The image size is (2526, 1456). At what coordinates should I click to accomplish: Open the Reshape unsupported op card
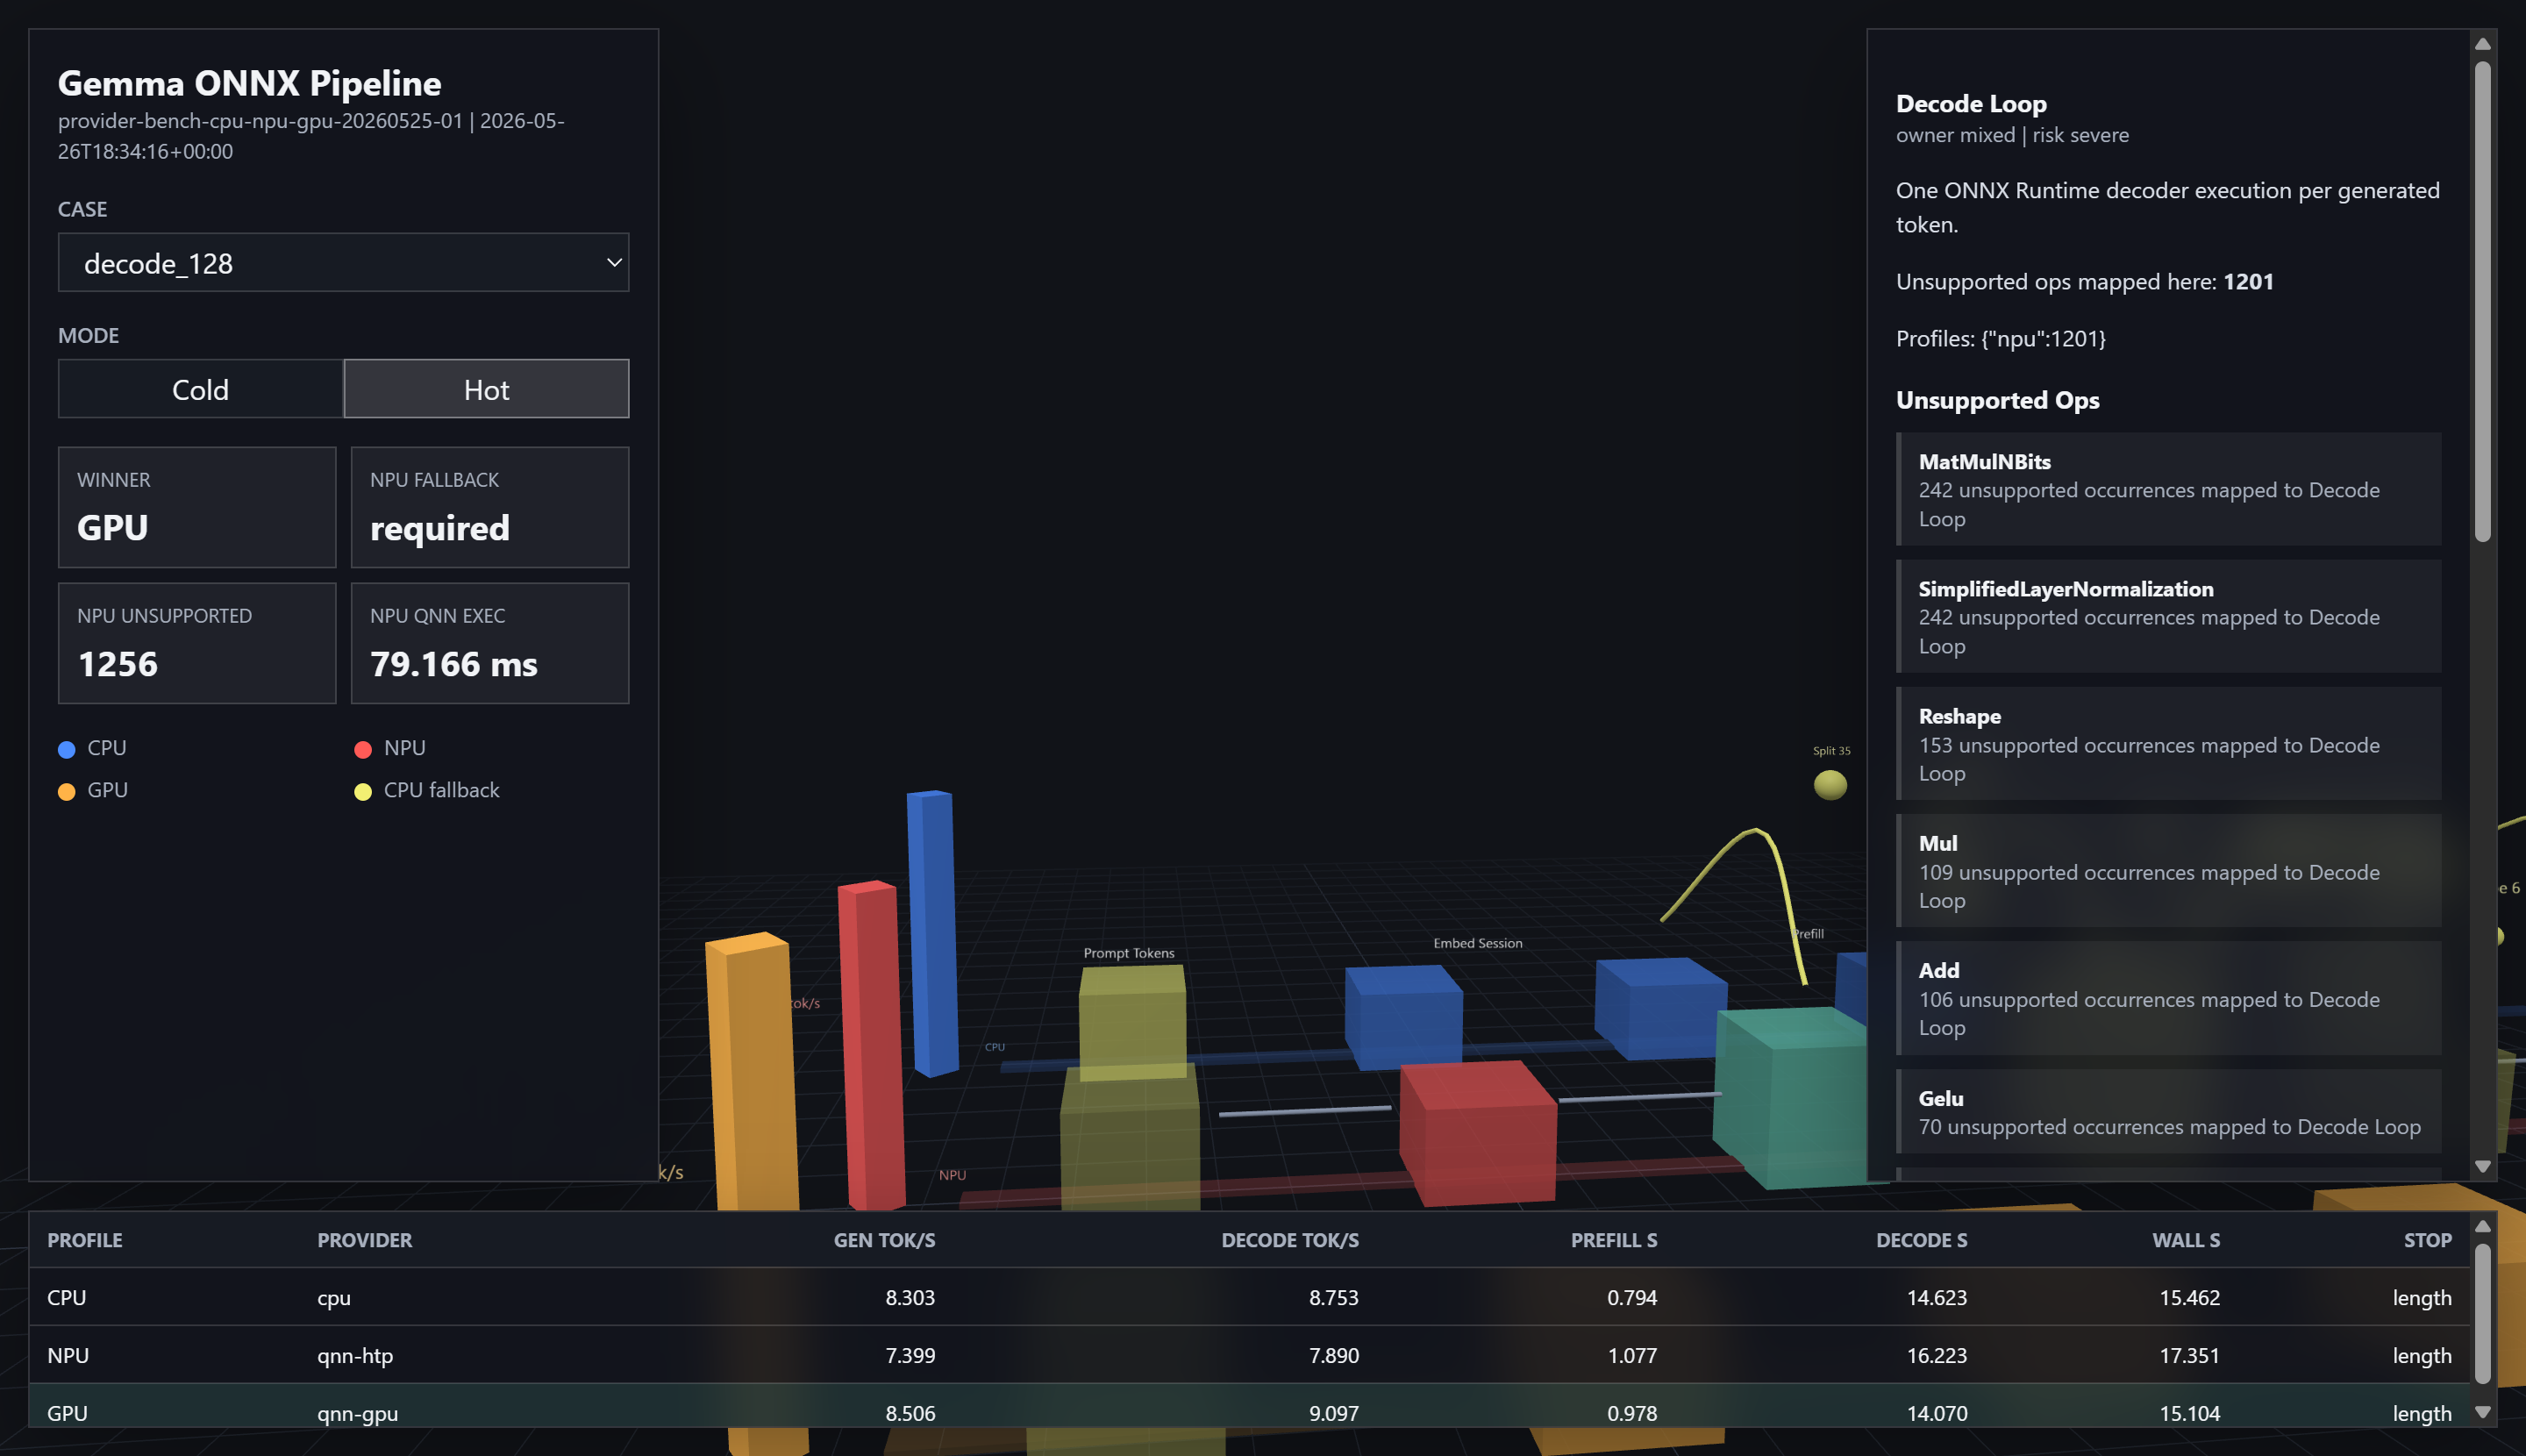[x=2168, y=743]
